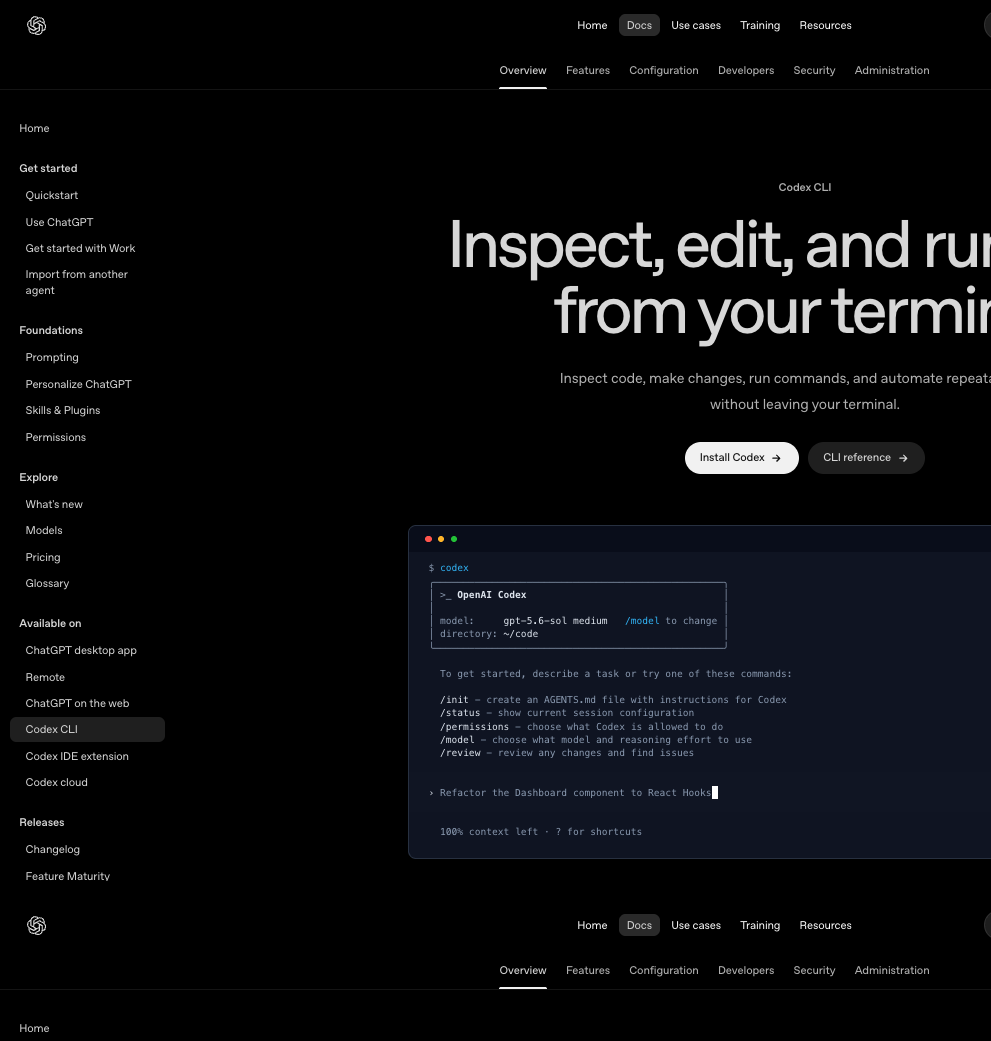
Task: Open Changelog in the sidebar
Action: (52, 849)
